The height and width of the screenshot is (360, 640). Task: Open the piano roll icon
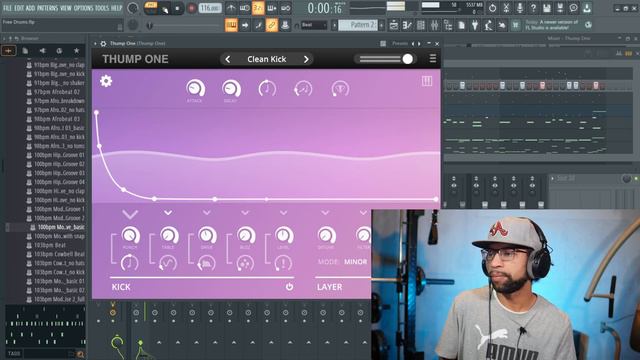click(x=407, y=25)
